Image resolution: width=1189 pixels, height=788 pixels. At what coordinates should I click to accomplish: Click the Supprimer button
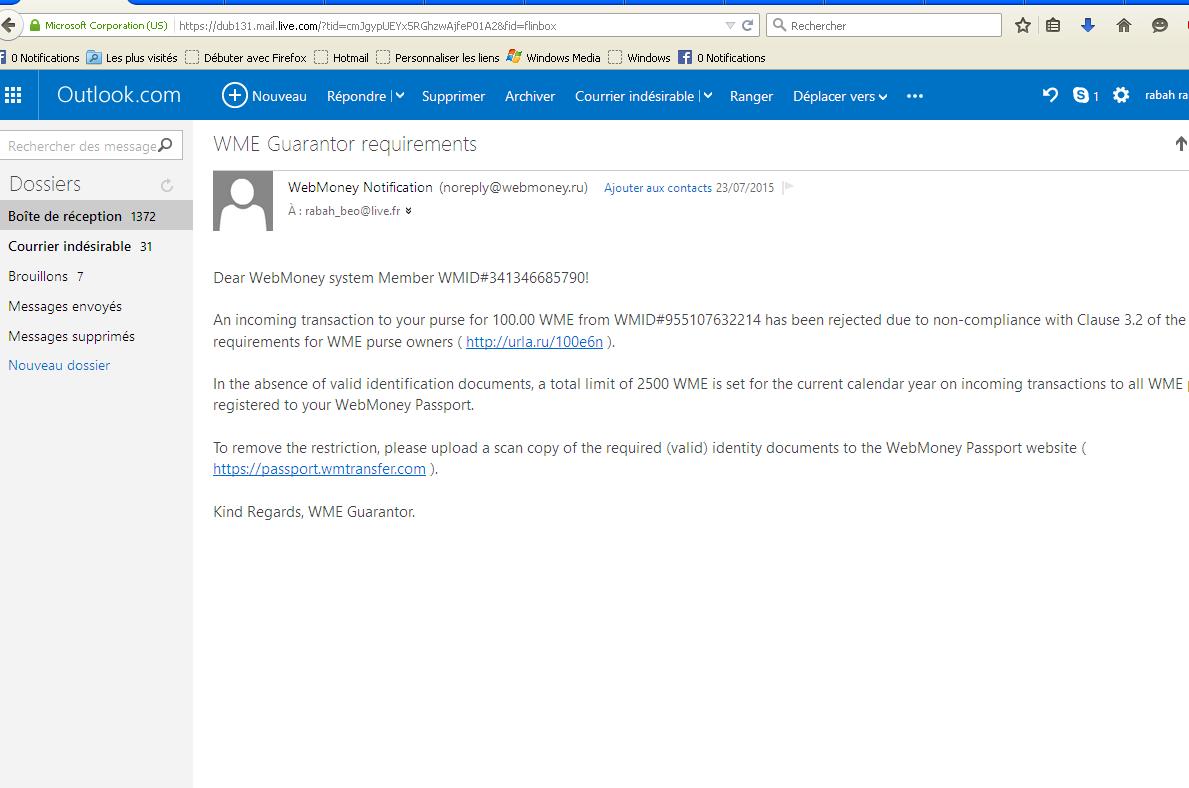point(453,96)
